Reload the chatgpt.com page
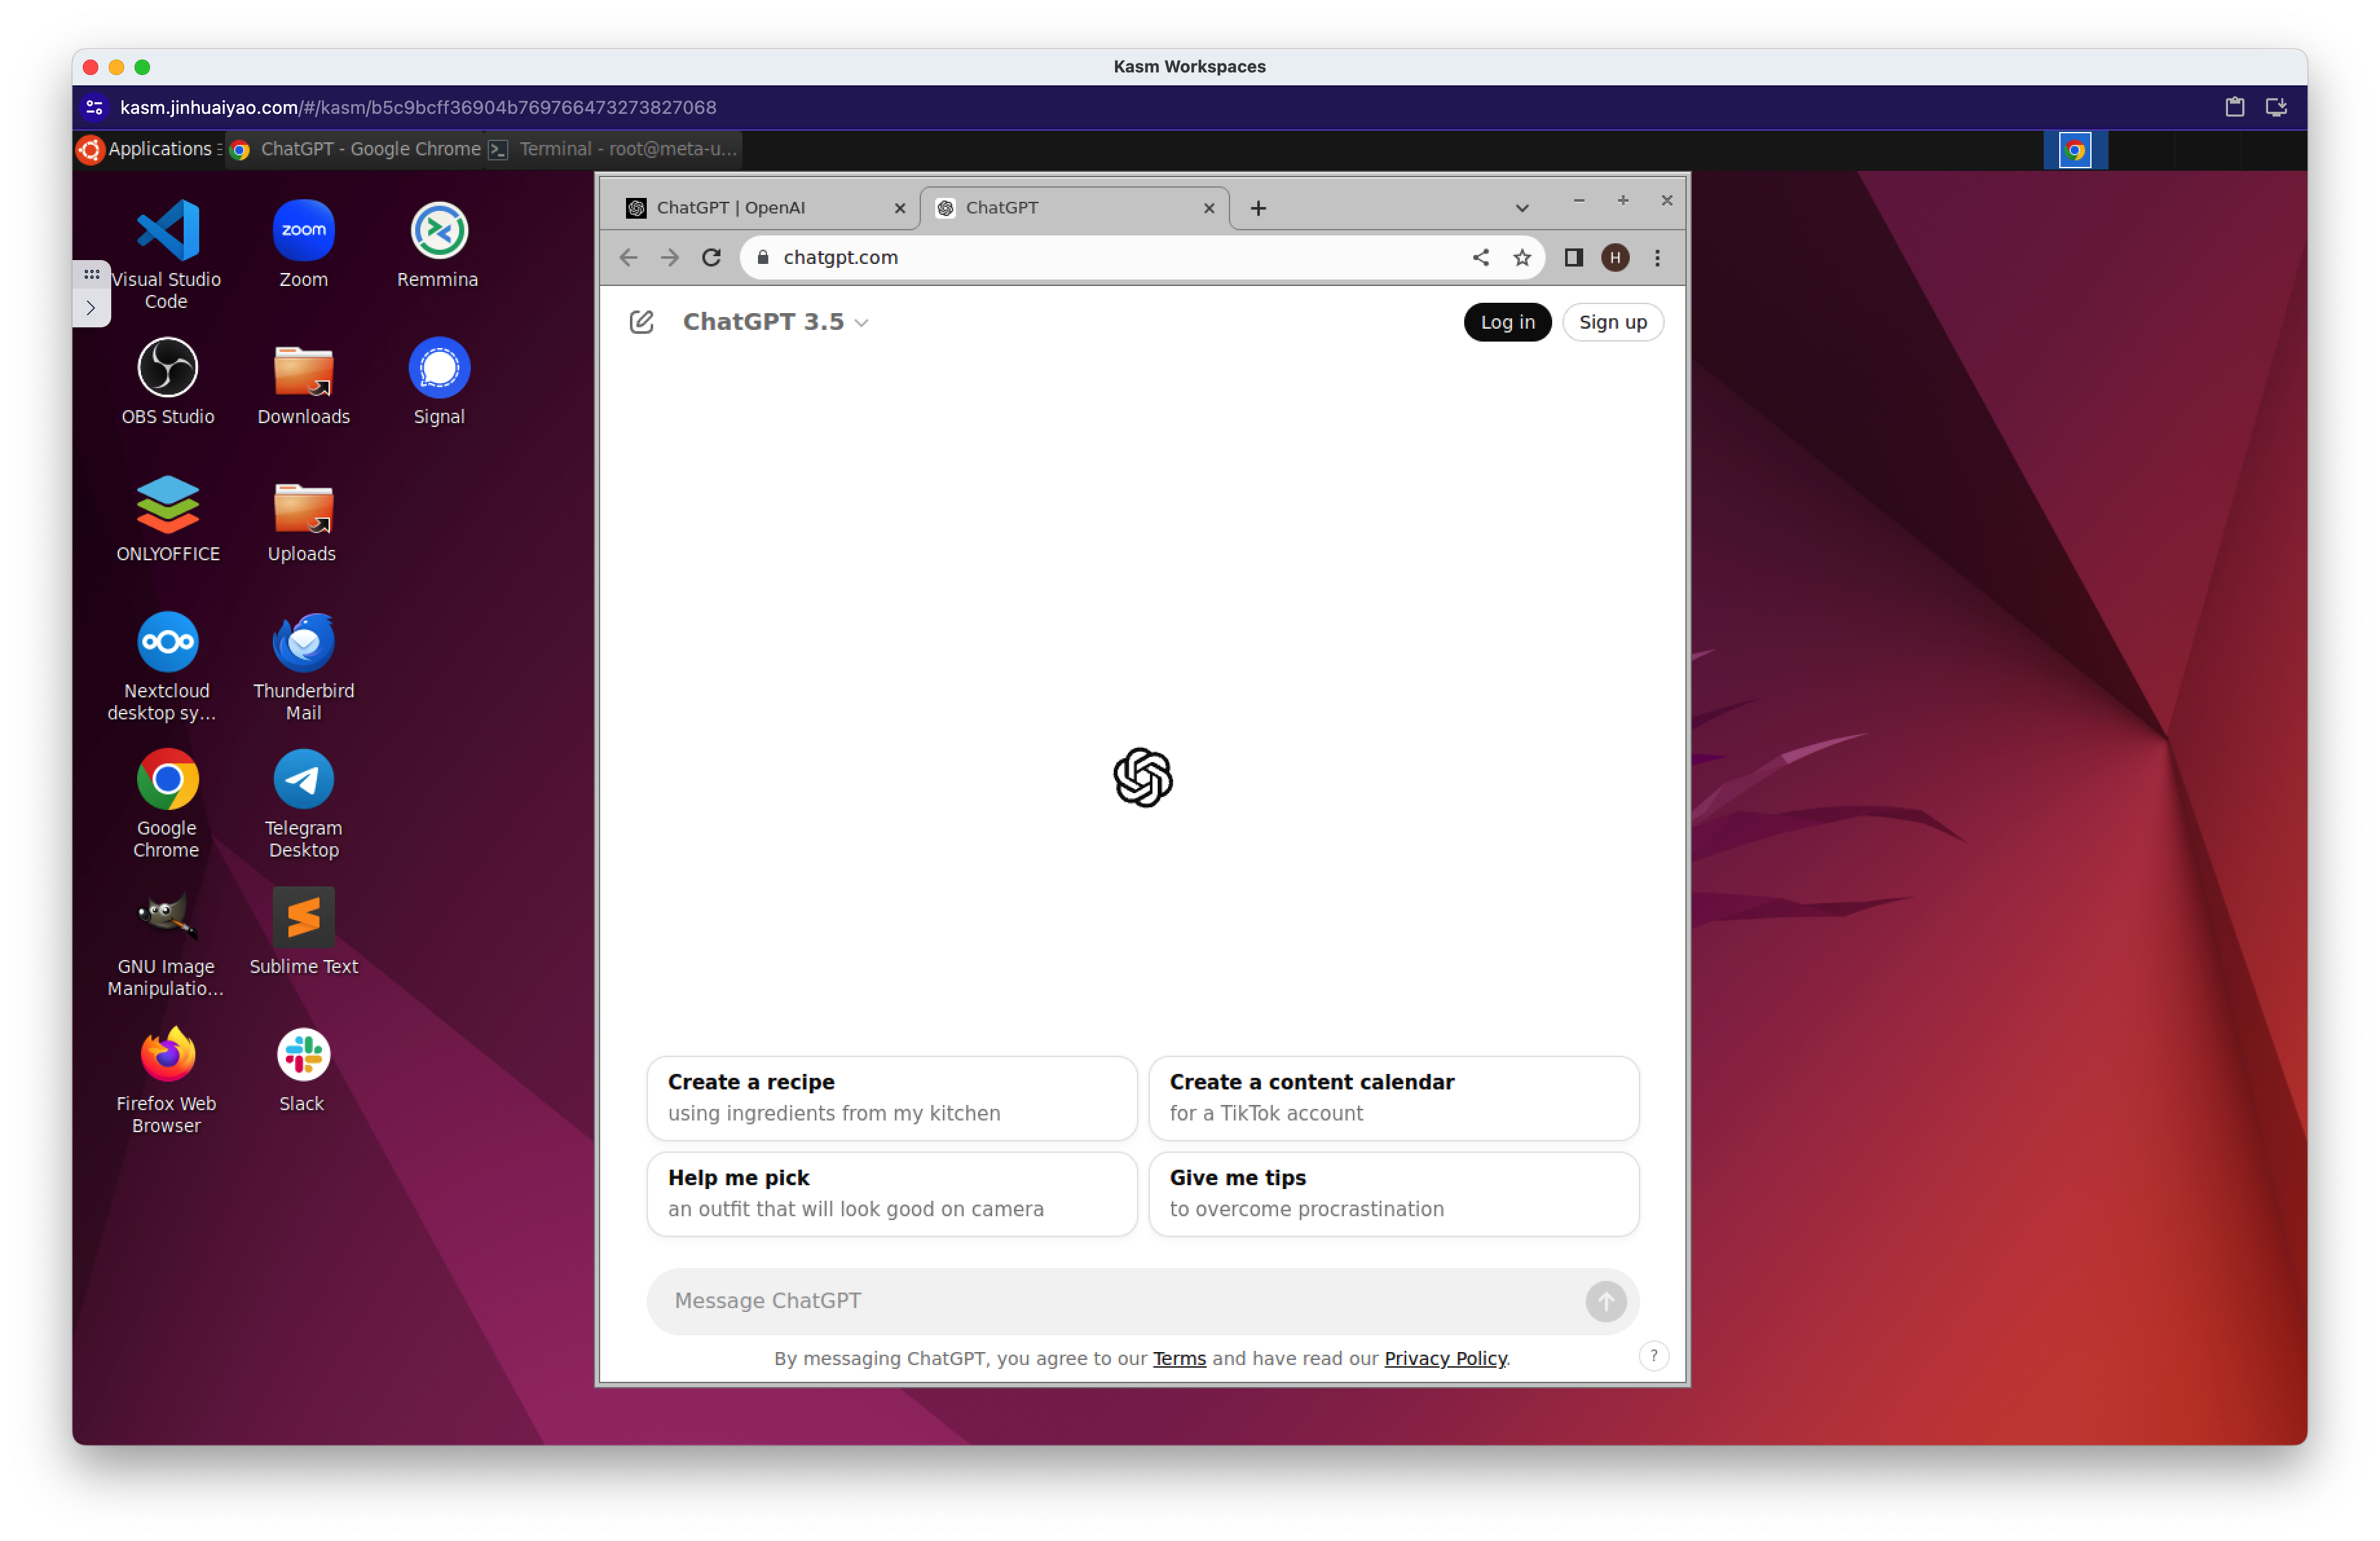The image size is (2380, 1541). (711, 258)
